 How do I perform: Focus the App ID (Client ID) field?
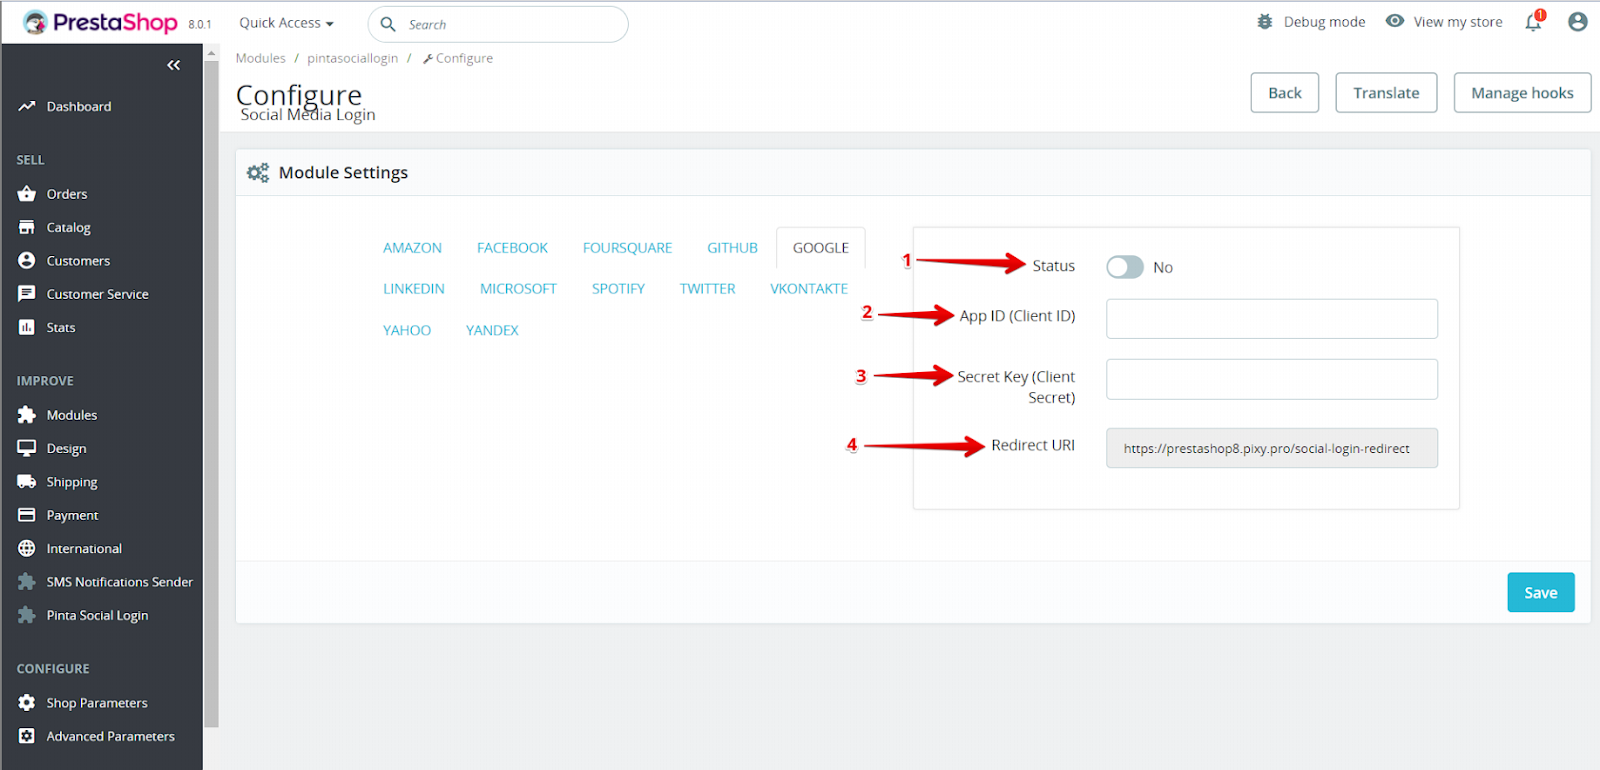tap(1272, 319)
